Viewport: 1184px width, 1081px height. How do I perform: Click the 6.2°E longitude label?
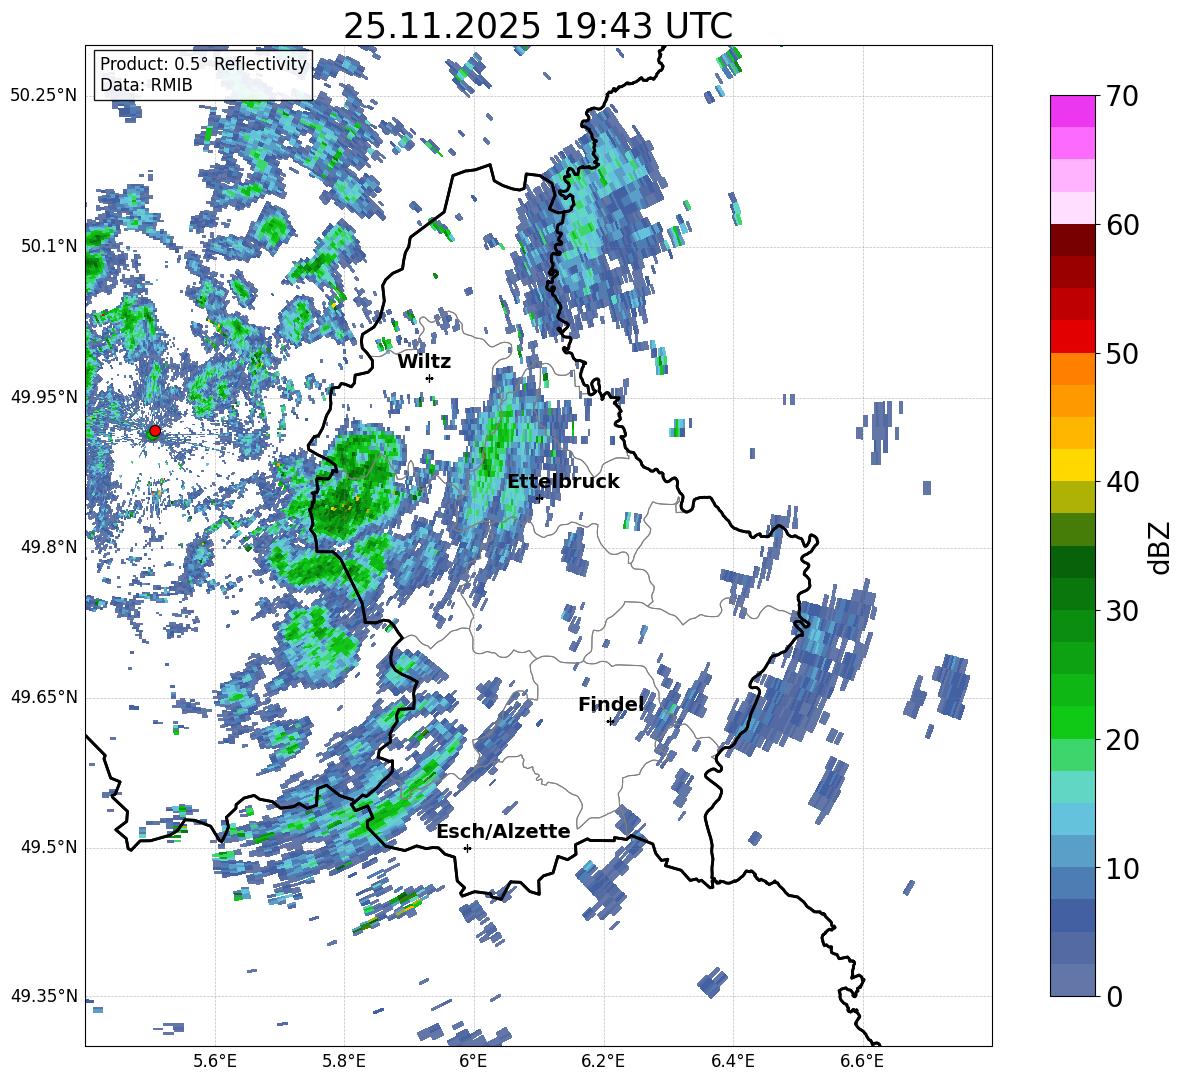(603, 1062)
